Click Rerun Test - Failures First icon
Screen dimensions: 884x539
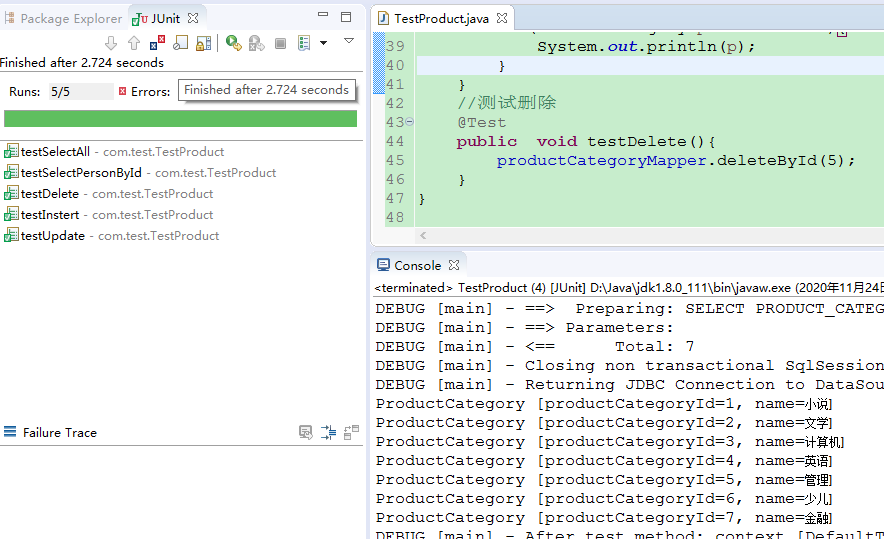(x=257, y=43)
